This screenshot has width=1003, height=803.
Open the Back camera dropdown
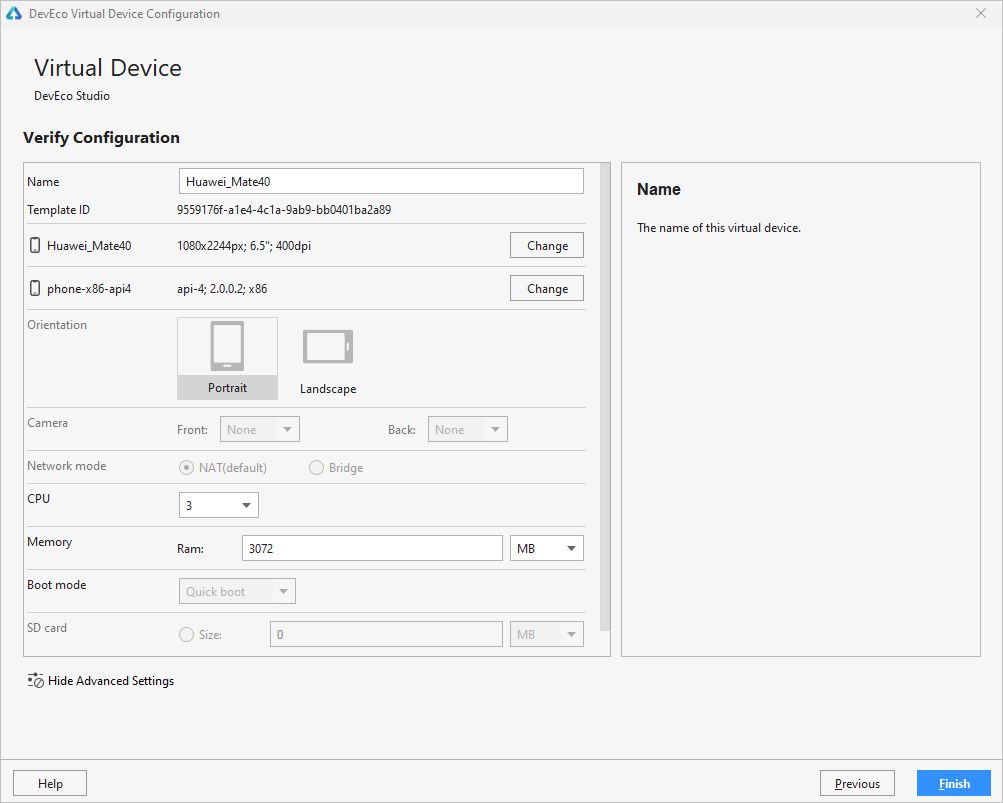[468, 430]
